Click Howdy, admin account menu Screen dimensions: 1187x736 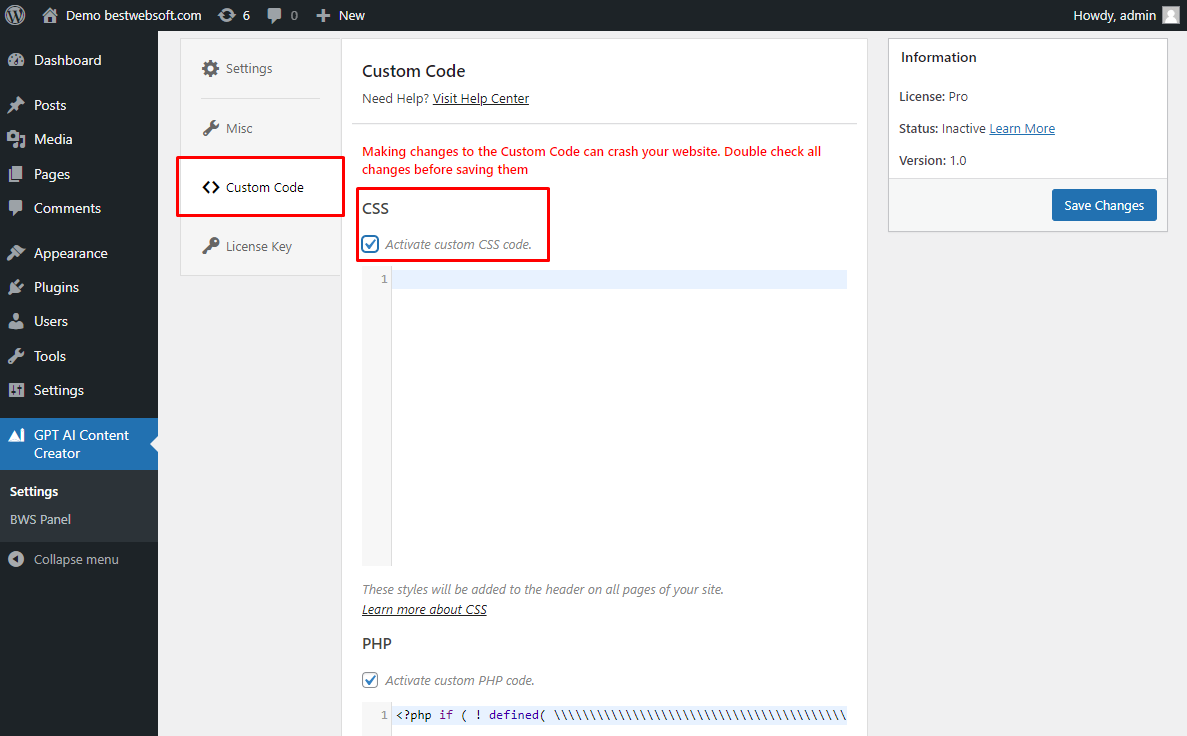click(1114, 15)
